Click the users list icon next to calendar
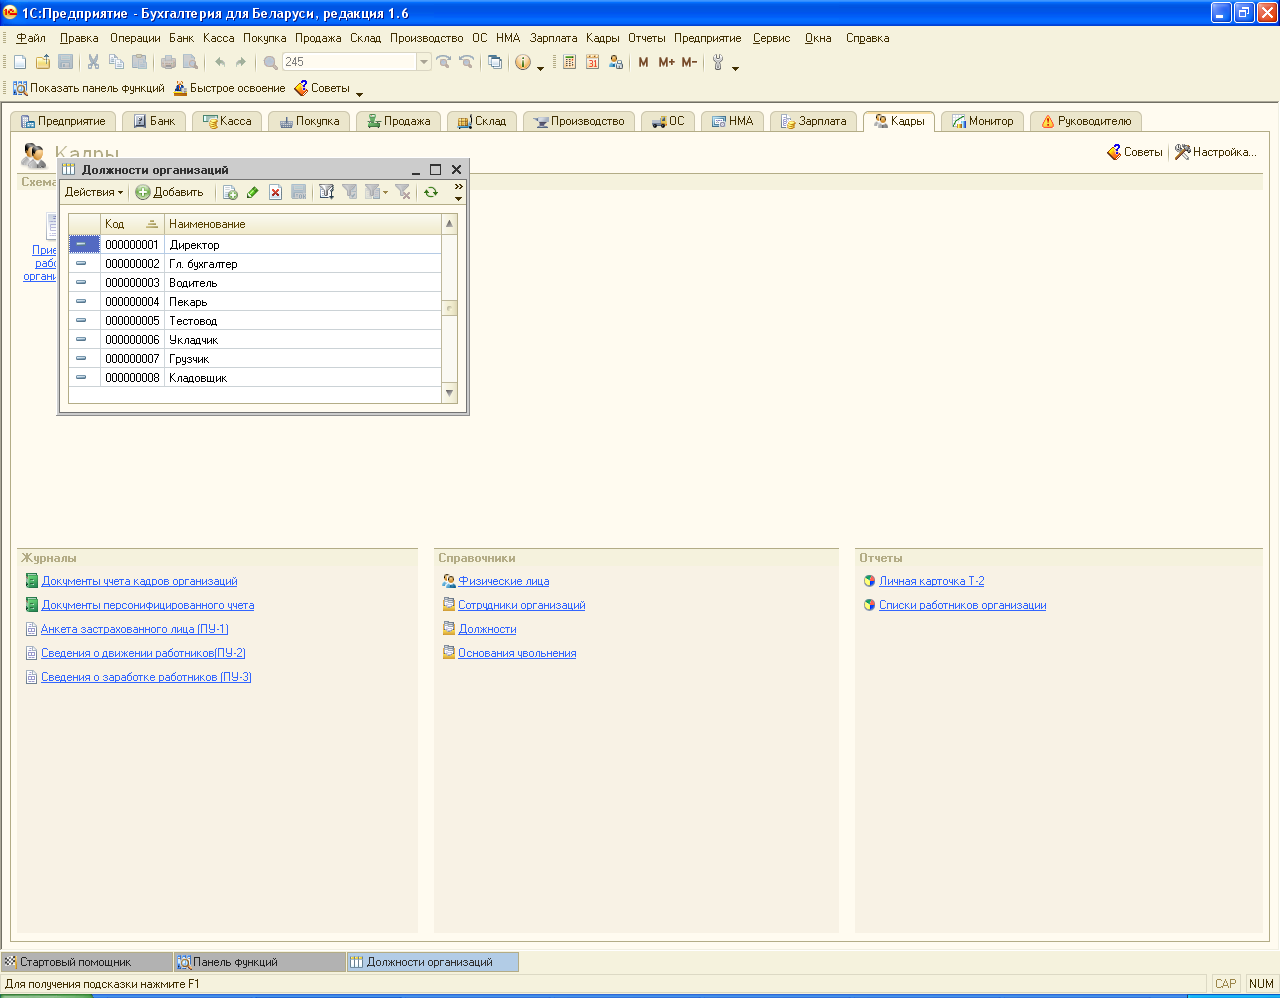This screenshot has width=1280, height=998. coord(616,62)
